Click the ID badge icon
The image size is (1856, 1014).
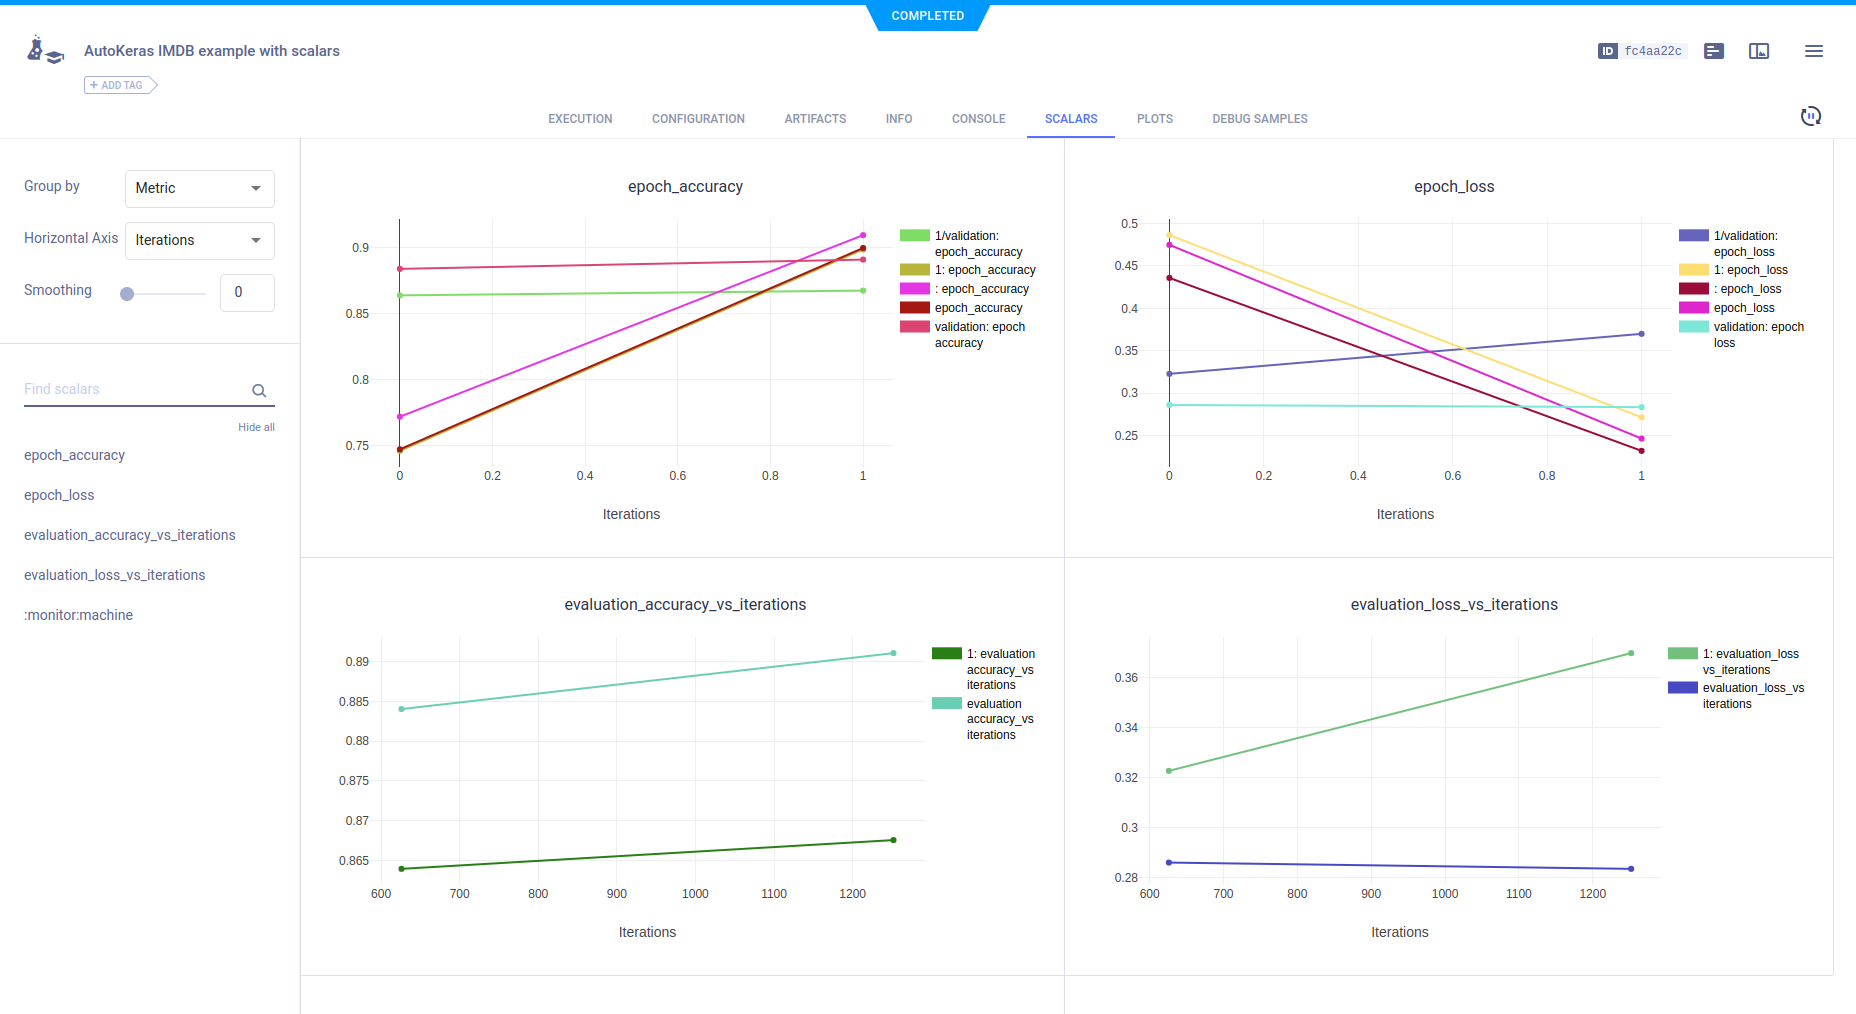coord(1607,51)
